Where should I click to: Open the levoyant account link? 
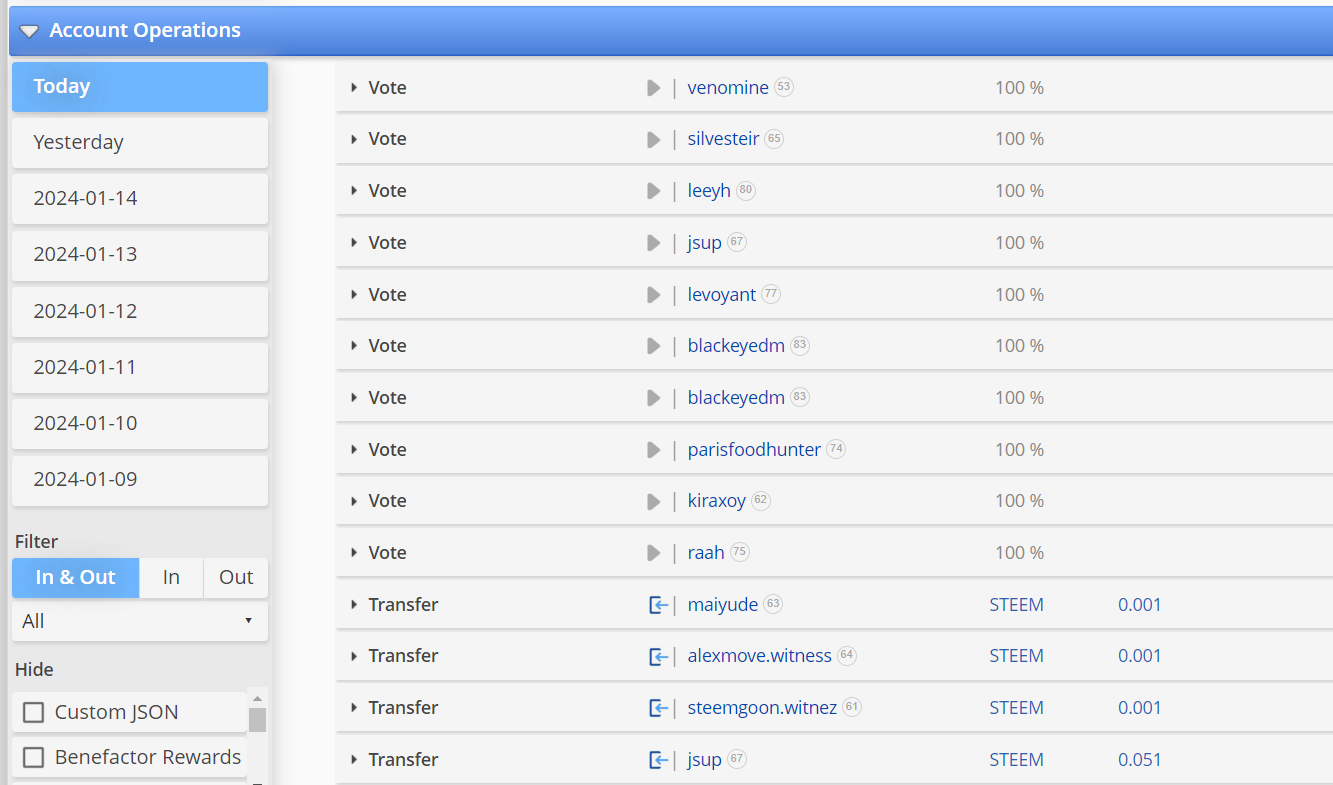click(x=722, y=295)
